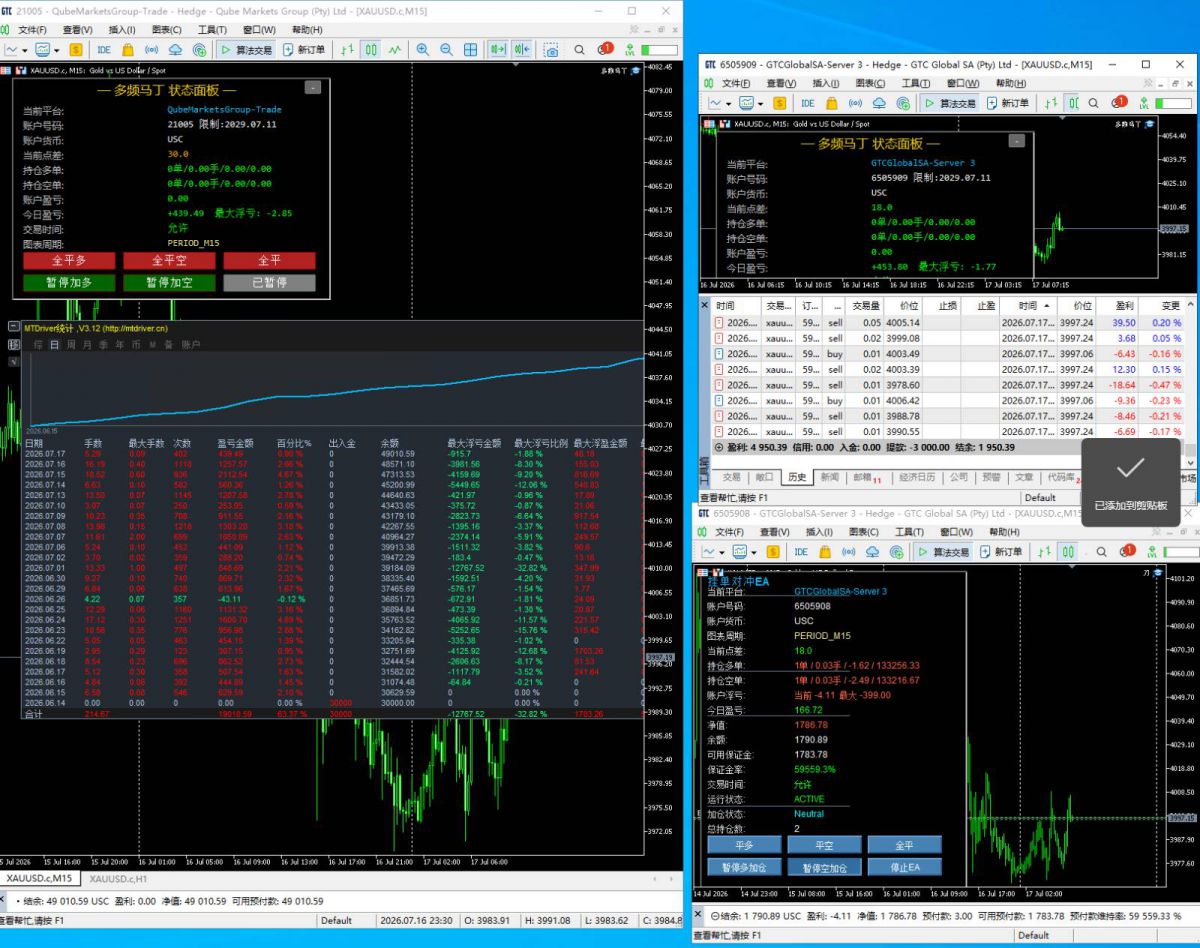Open the 工具(T) menu in Qube Markets window
The image size is (1200, 948).
tap(212, 30)
